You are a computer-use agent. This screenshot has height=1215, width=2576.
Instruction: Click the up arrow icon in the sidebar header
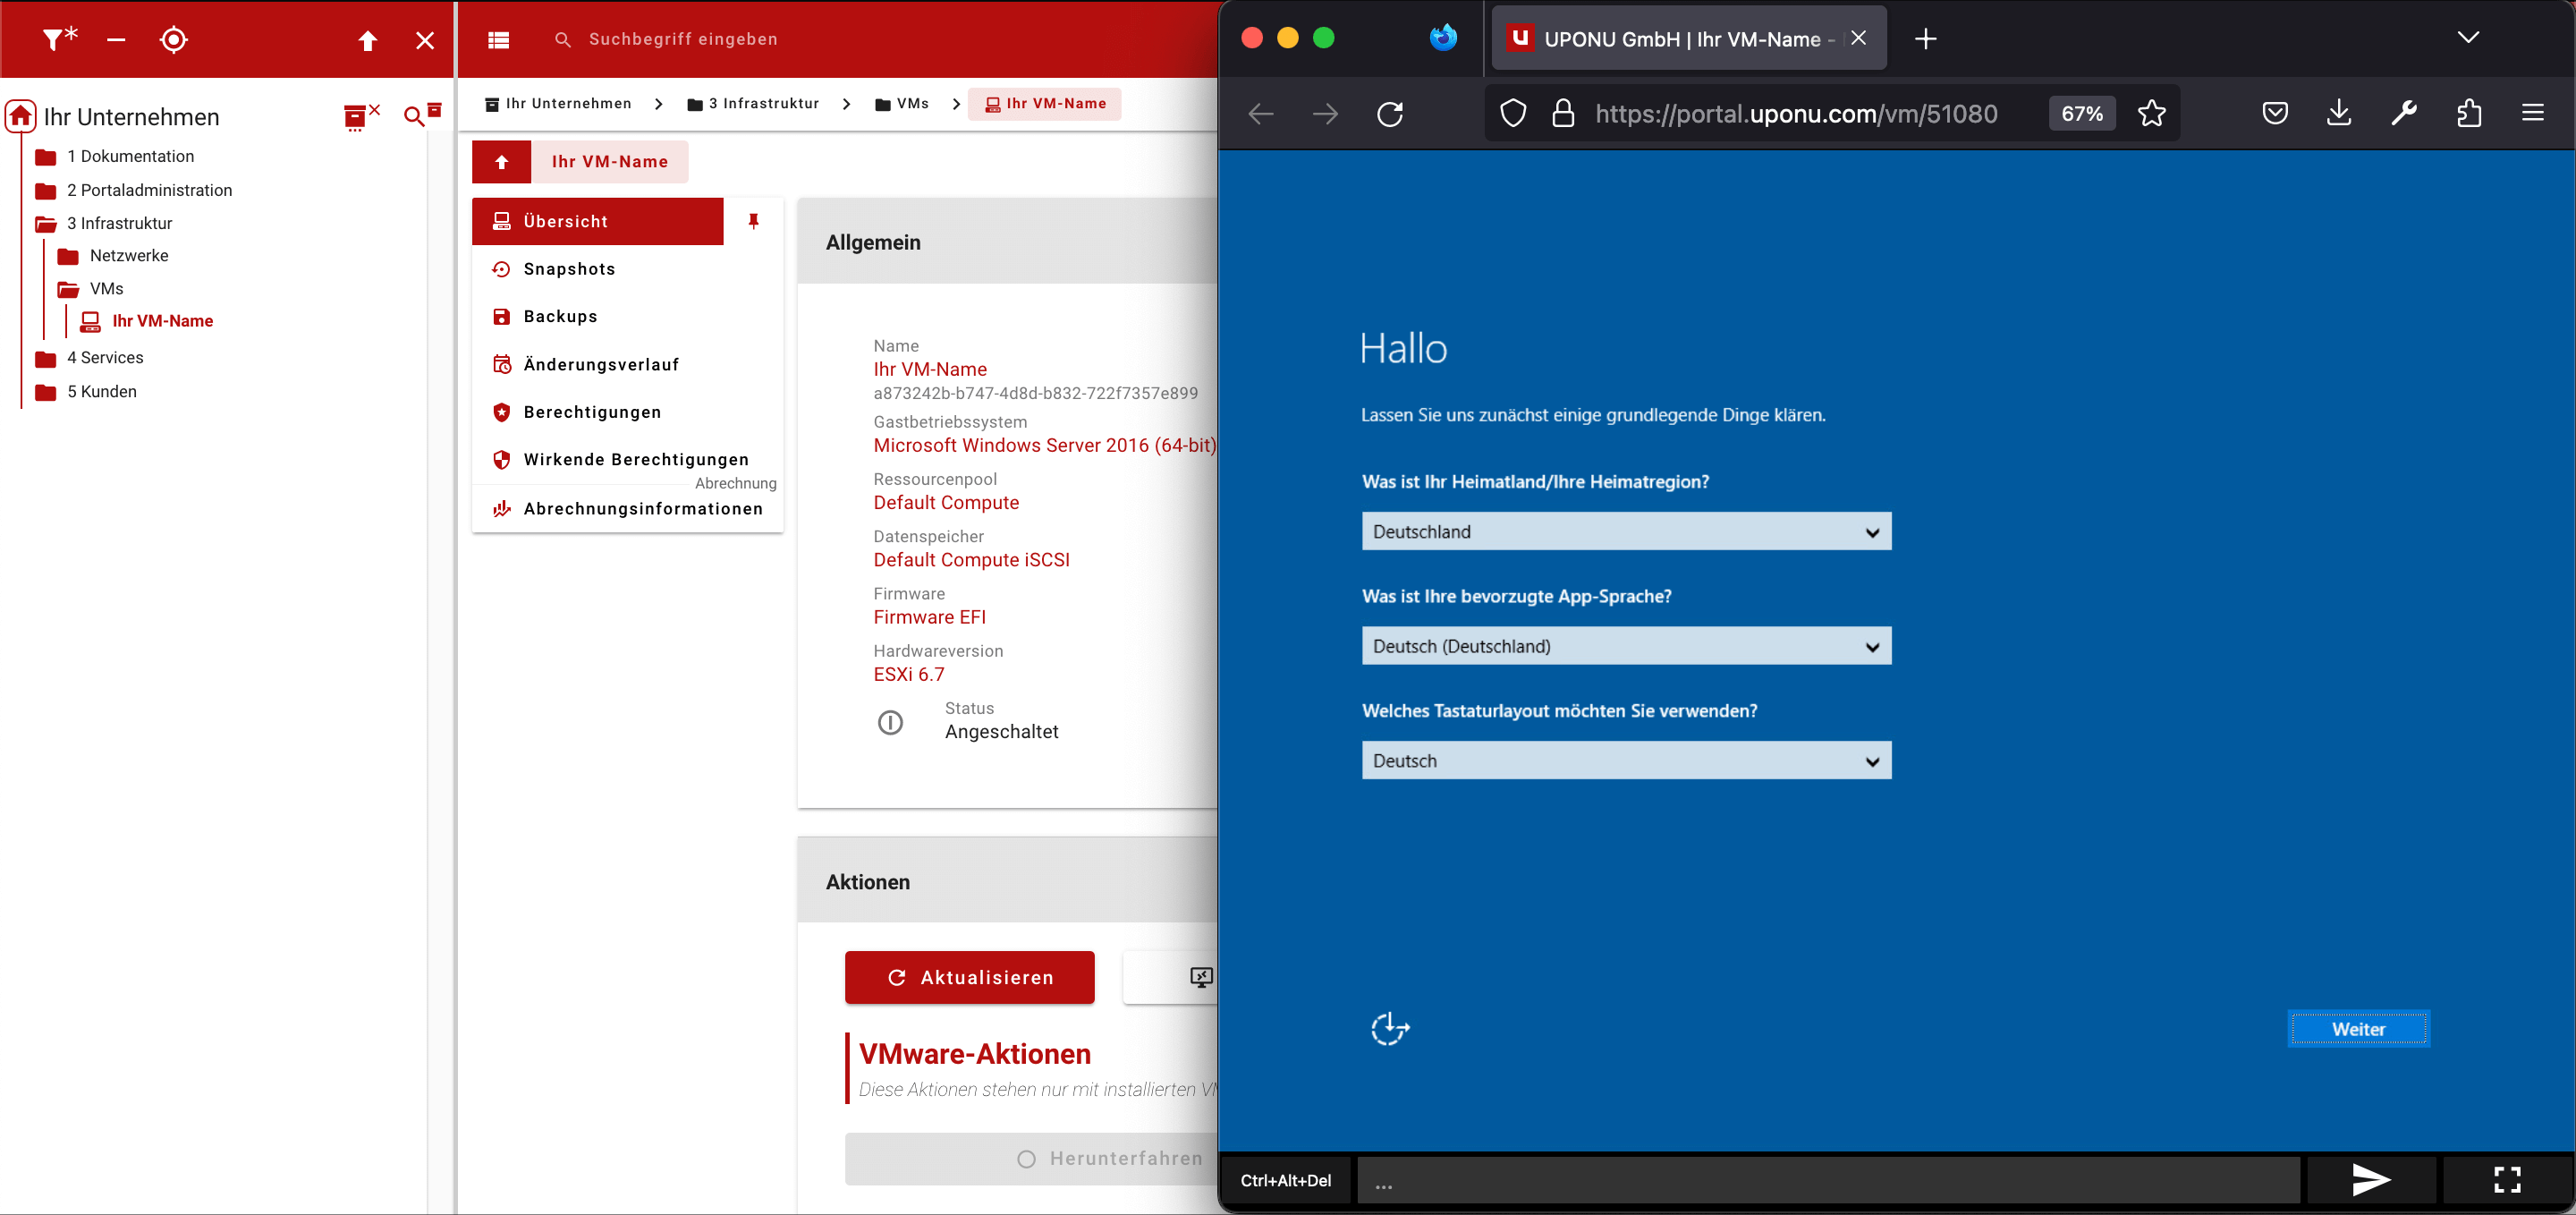368,40
